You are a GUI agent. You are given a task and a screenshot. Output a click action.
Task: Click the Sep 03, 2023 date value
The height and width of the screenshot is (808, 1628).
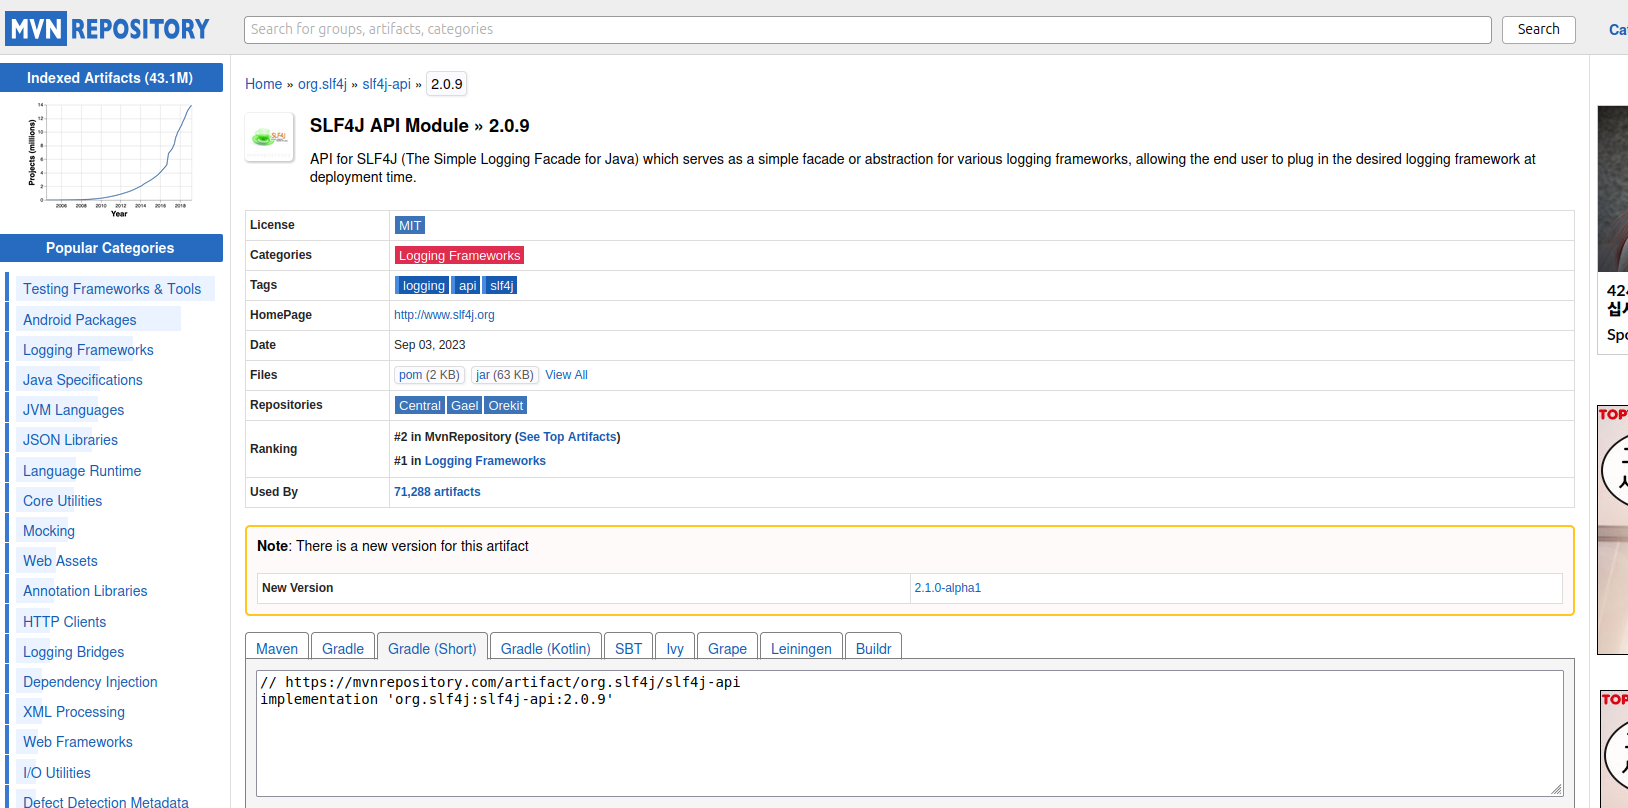(x=430, y=345)
